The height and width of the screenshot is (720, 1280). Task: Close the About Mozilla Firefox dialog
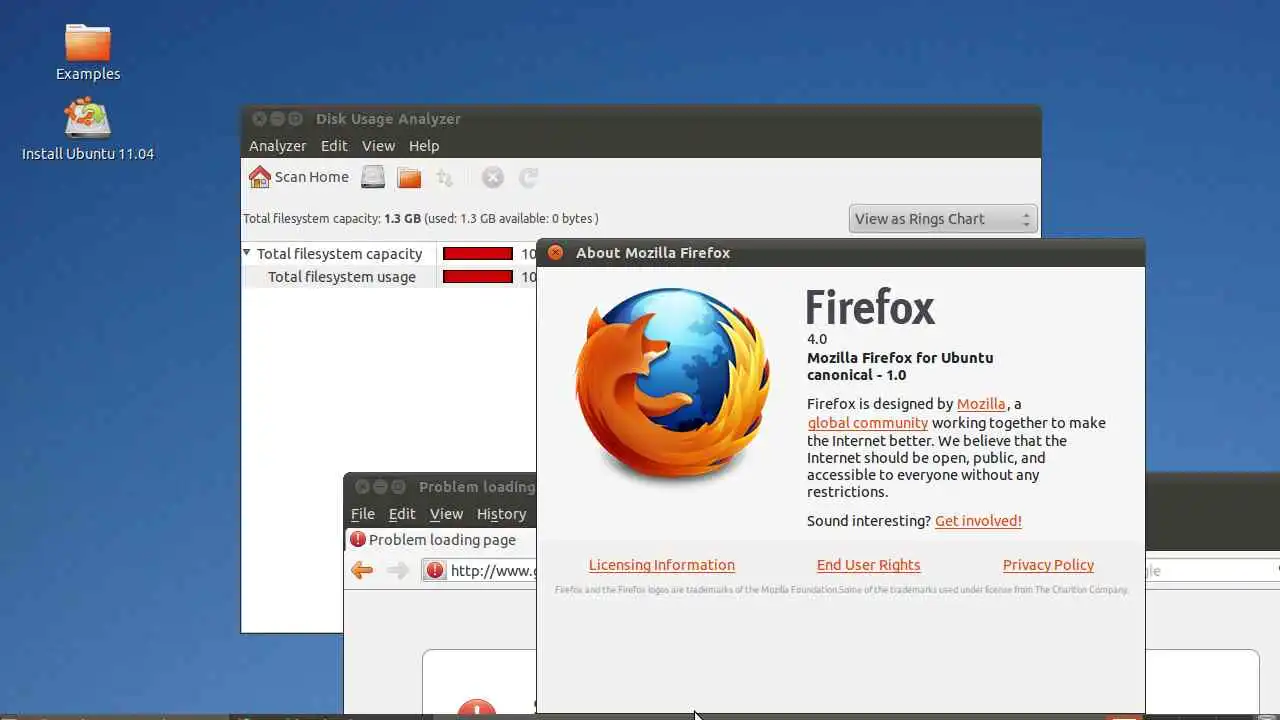pyautogui.click(x=556, y=253)
